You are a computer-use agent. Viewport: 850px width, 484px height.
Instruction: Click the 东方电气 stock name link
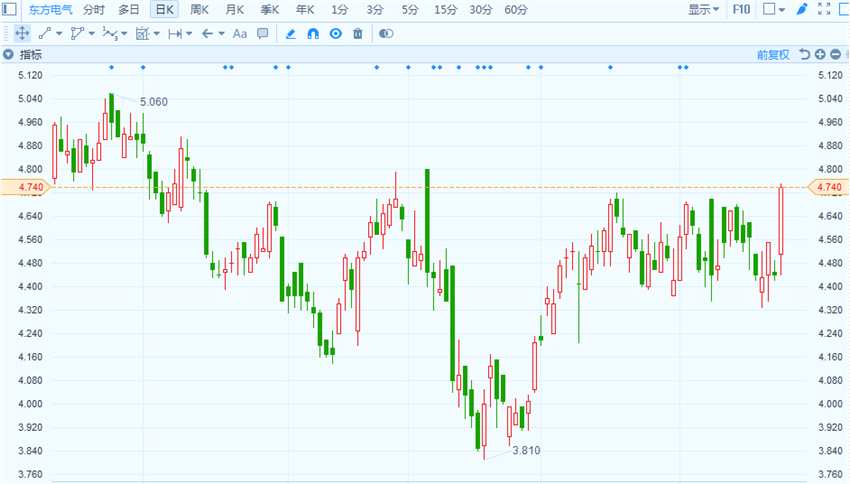[50, 9]
